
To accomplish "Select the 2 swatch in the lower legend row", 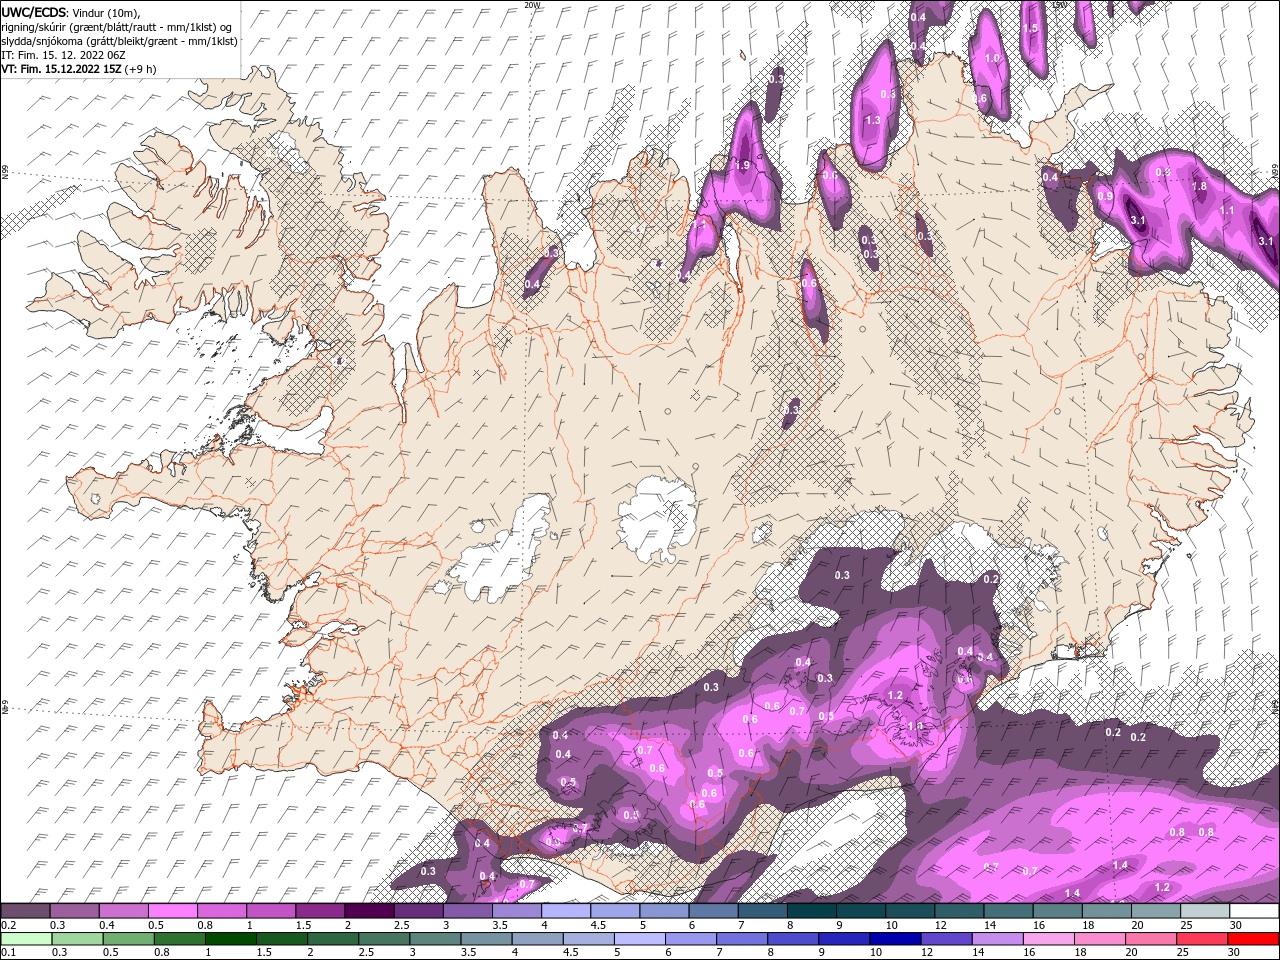I will (x=332, y=939).
